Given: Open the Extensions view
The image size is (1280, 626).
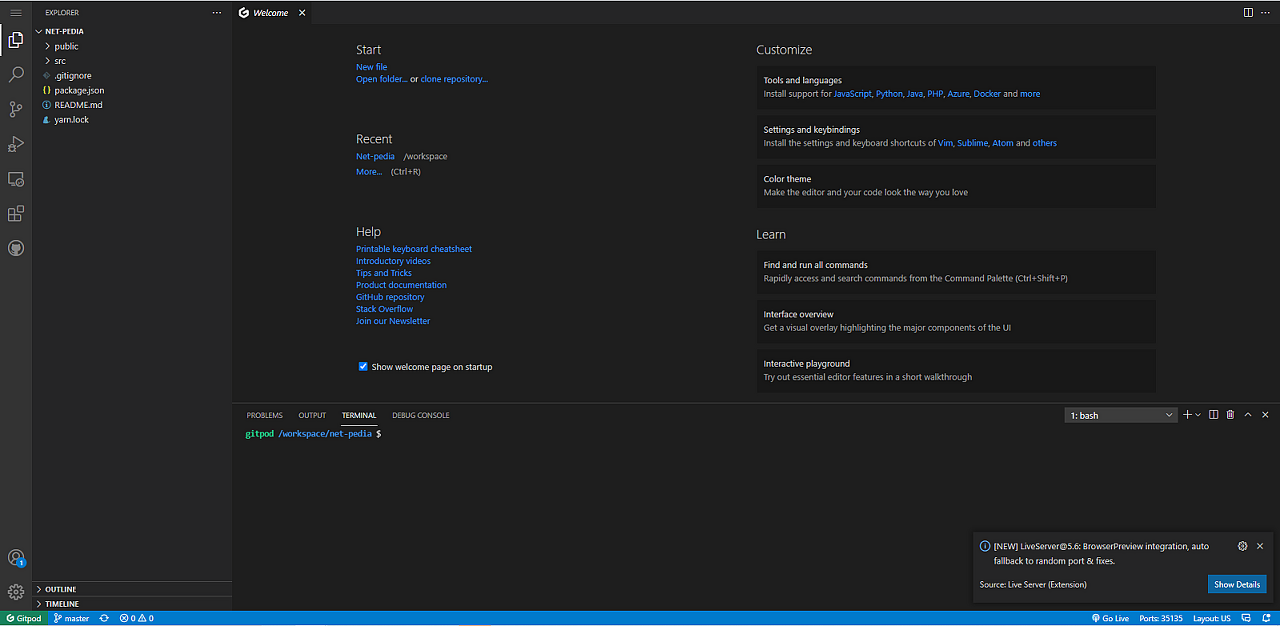Looking at the screenshot, I should 15,213.
